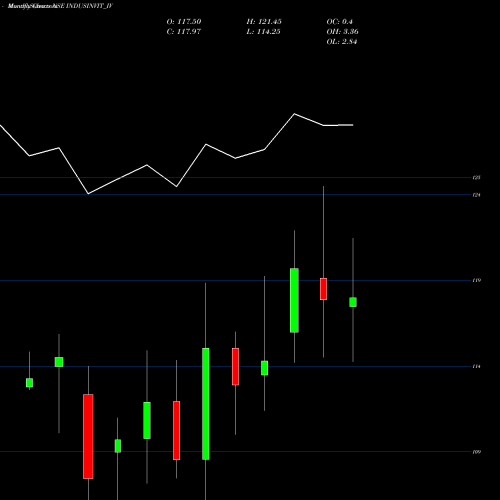
Task: Click the close price 'C: 117.97' readout
Action: click(184, 32)
